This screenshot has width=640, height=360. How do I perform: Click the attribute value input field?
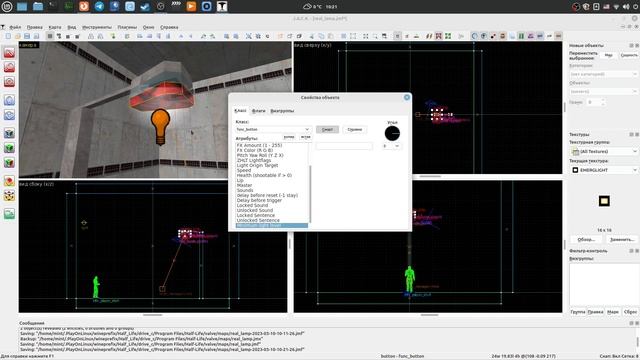click(x=344, y=146)
